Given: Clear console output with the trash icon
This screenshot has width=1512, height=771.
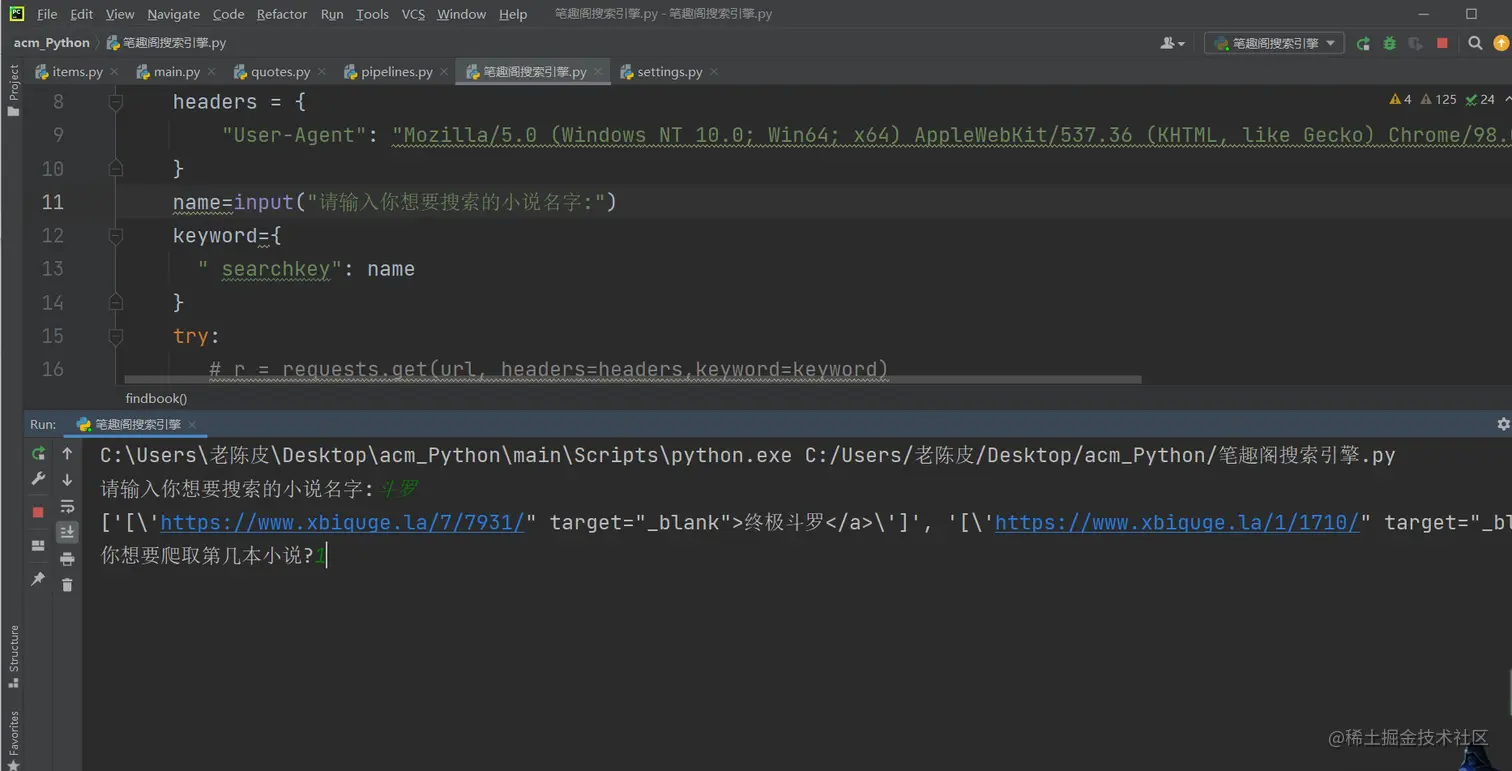Looking at the screenshot, I should 67,585.
